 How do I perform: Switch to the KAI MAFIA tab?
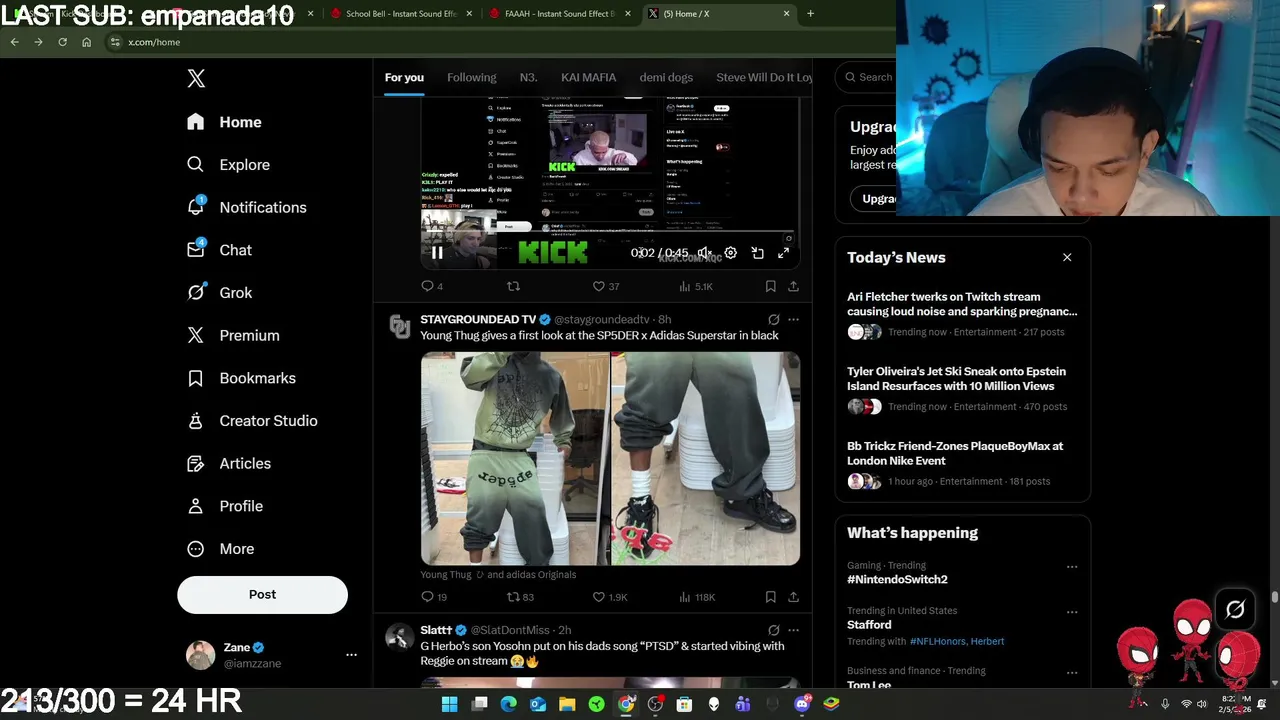pos(588,77)
